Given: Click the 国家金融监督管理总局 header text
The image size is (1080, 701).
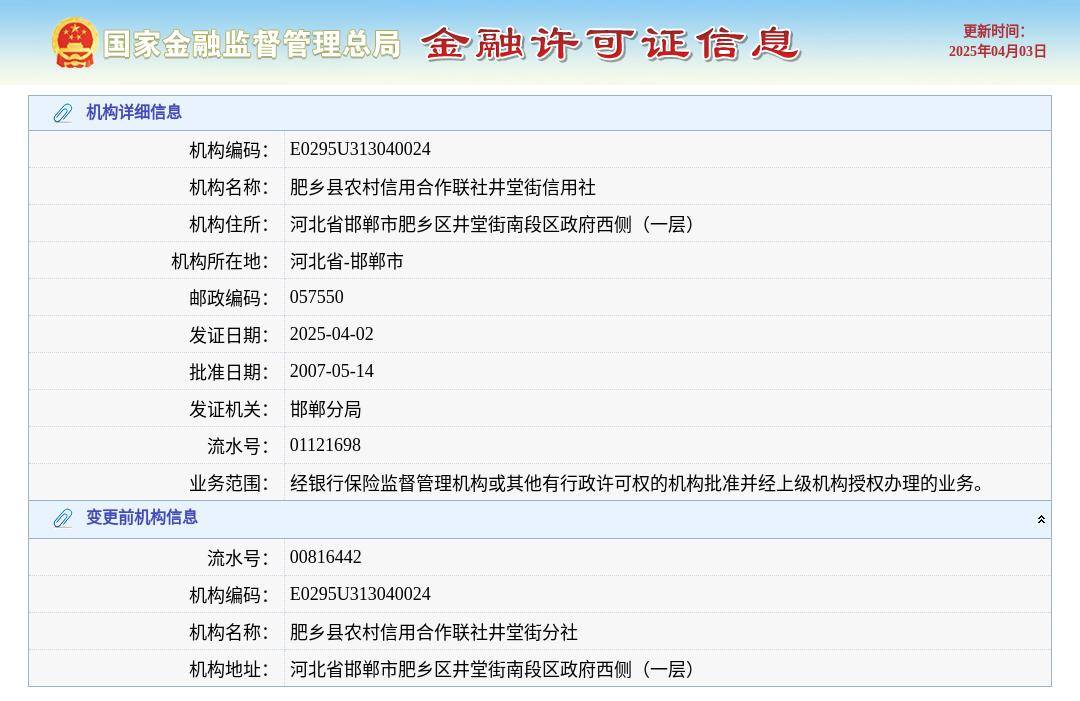Looking at the screenshot, I should point(250,44).
